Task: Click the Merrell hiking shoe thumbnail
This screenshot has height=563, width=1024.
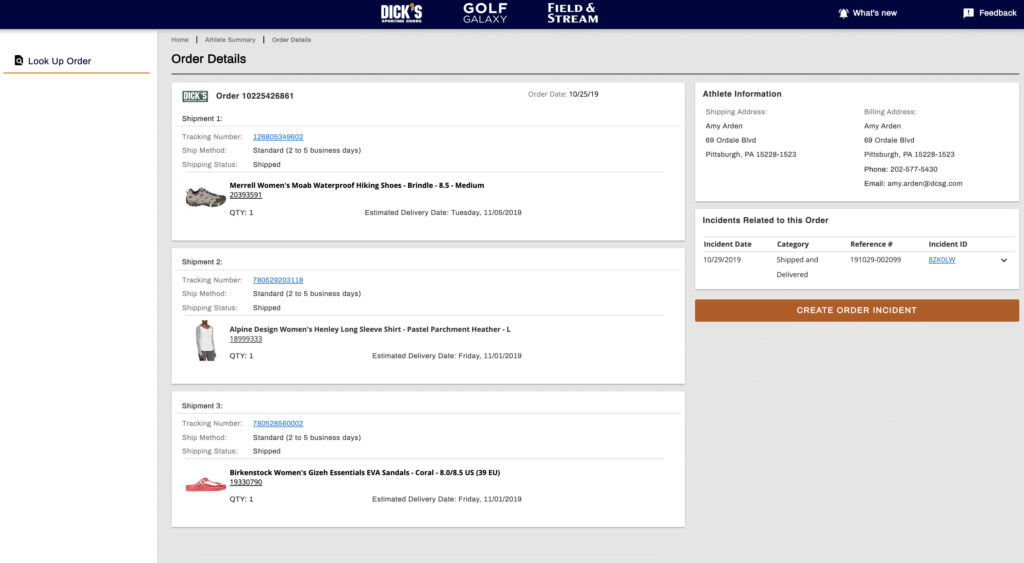Action: pyautogui.click(x=205, y=197)
